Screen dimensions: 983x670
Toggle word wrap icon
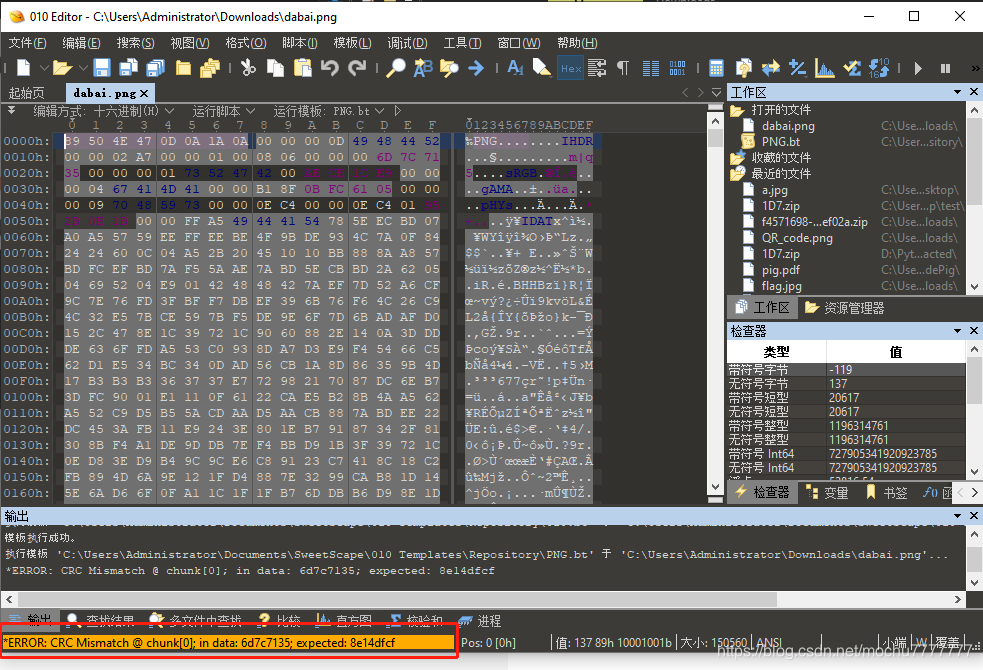[x=597, y=68]
